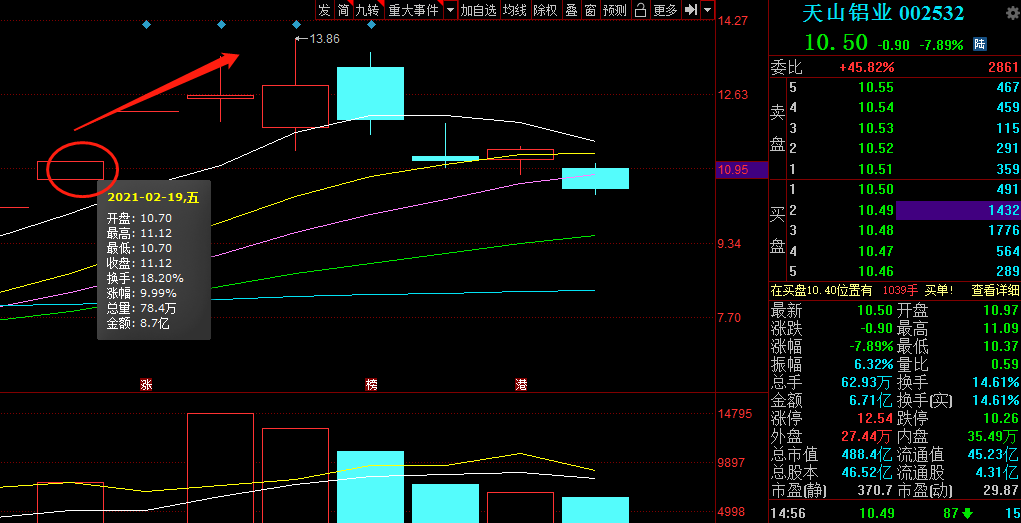Toggle the 除权 ex-rights adjustment
Viewport: 1021px width, 523px height.
tap(545, 10)
